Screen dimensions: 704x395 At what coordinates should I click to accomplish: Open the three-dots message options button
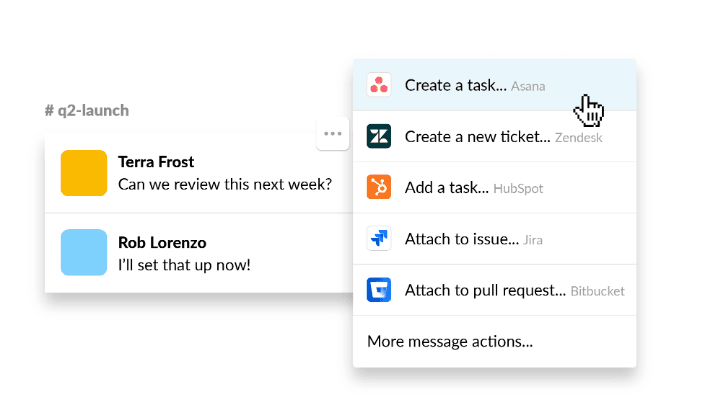[x=333, y=134]
